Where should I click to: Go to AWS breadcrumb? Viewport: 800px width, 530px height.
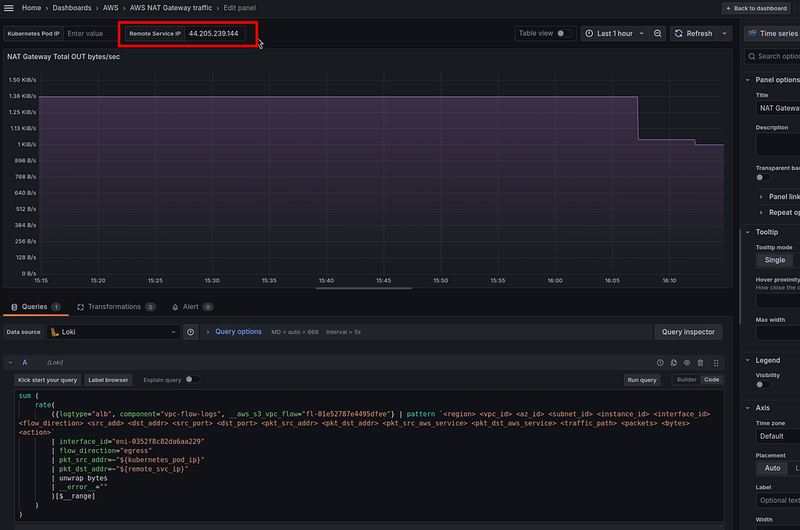click(x=110, y=8)
